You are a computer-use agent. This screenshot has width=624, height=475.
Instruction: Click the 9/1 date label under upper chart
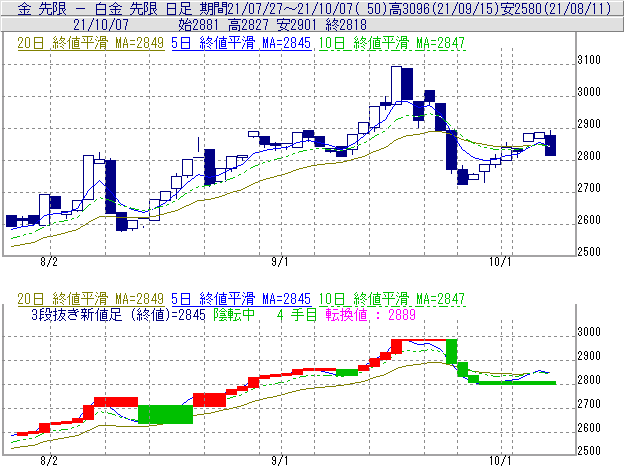280,262
